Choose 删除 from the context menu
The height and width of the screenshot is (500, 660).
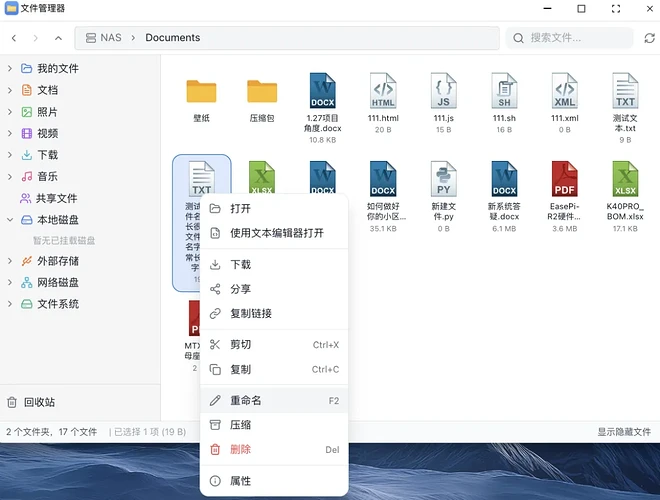click(241, 450)
